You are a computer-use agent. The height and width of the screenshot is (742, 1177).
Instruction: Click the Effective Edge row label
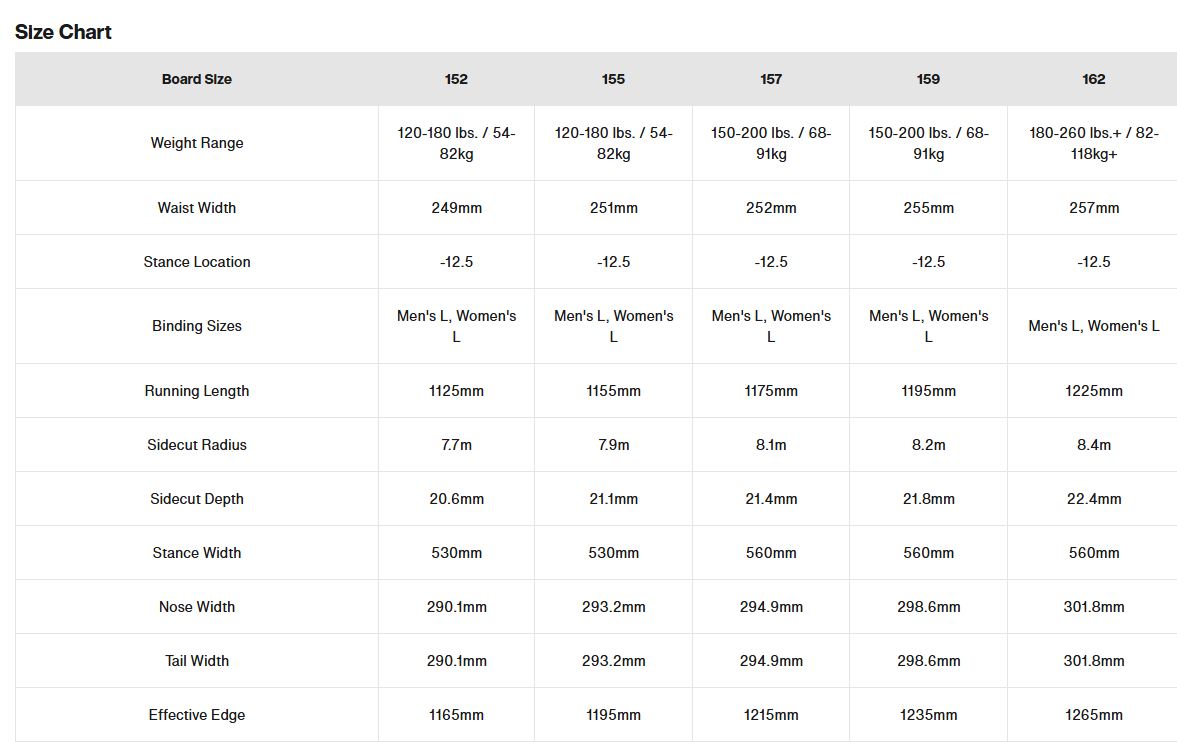[x=197, y=715]
